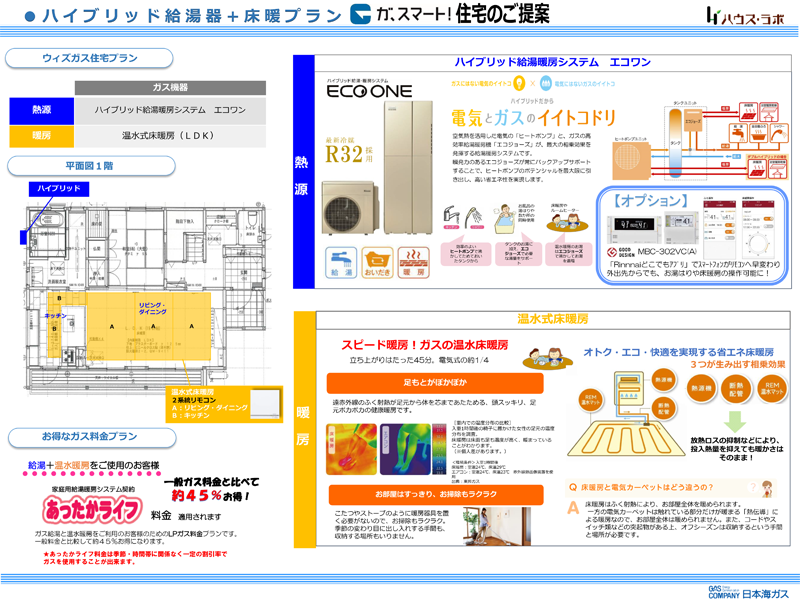The image size is (800, 600).
Task: Click the orange A answer letter
Action: (573, 508)
